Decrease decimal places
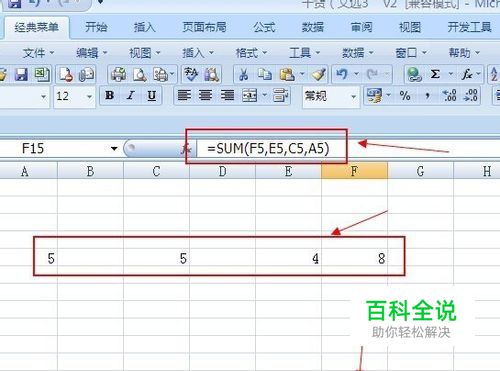Screen dimensions: 500x371 click(x=470, y=96)
